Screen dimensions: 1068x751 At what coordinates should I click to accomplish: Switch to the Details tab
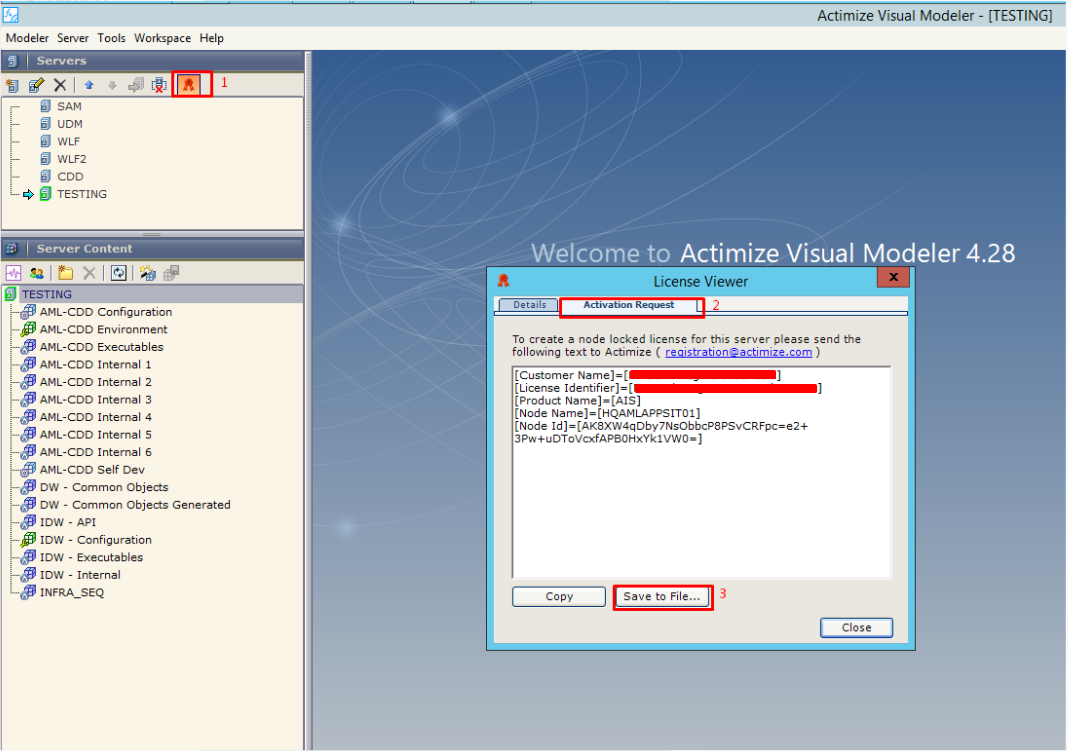(x=529, y=305)
